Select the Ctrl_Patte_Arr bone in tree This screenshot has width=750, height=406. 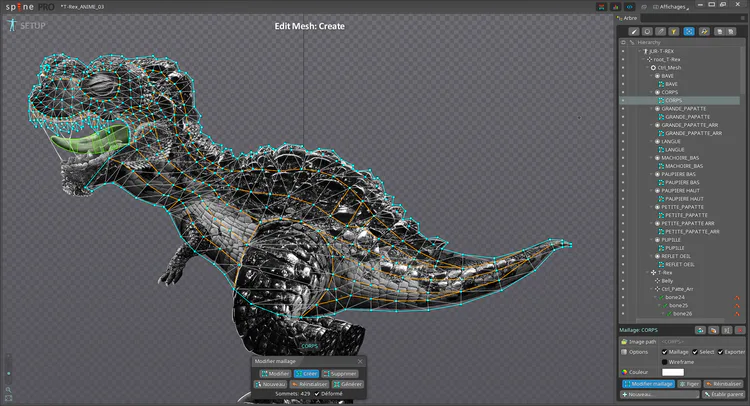point(677,289)
